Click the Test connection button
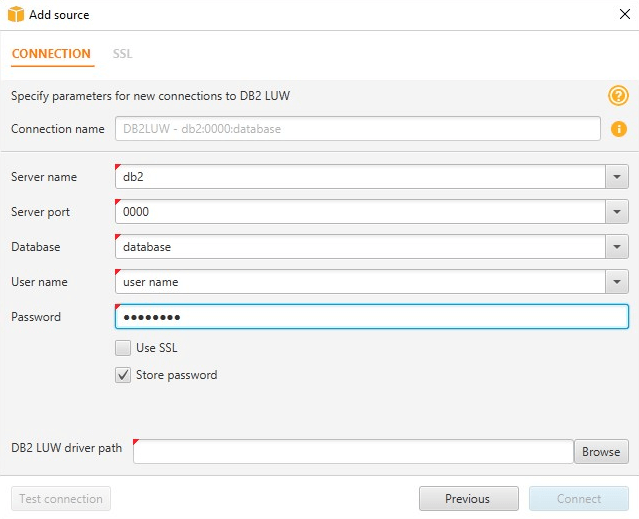This screenshot has height=519, width=639. [x=61, y=499]
